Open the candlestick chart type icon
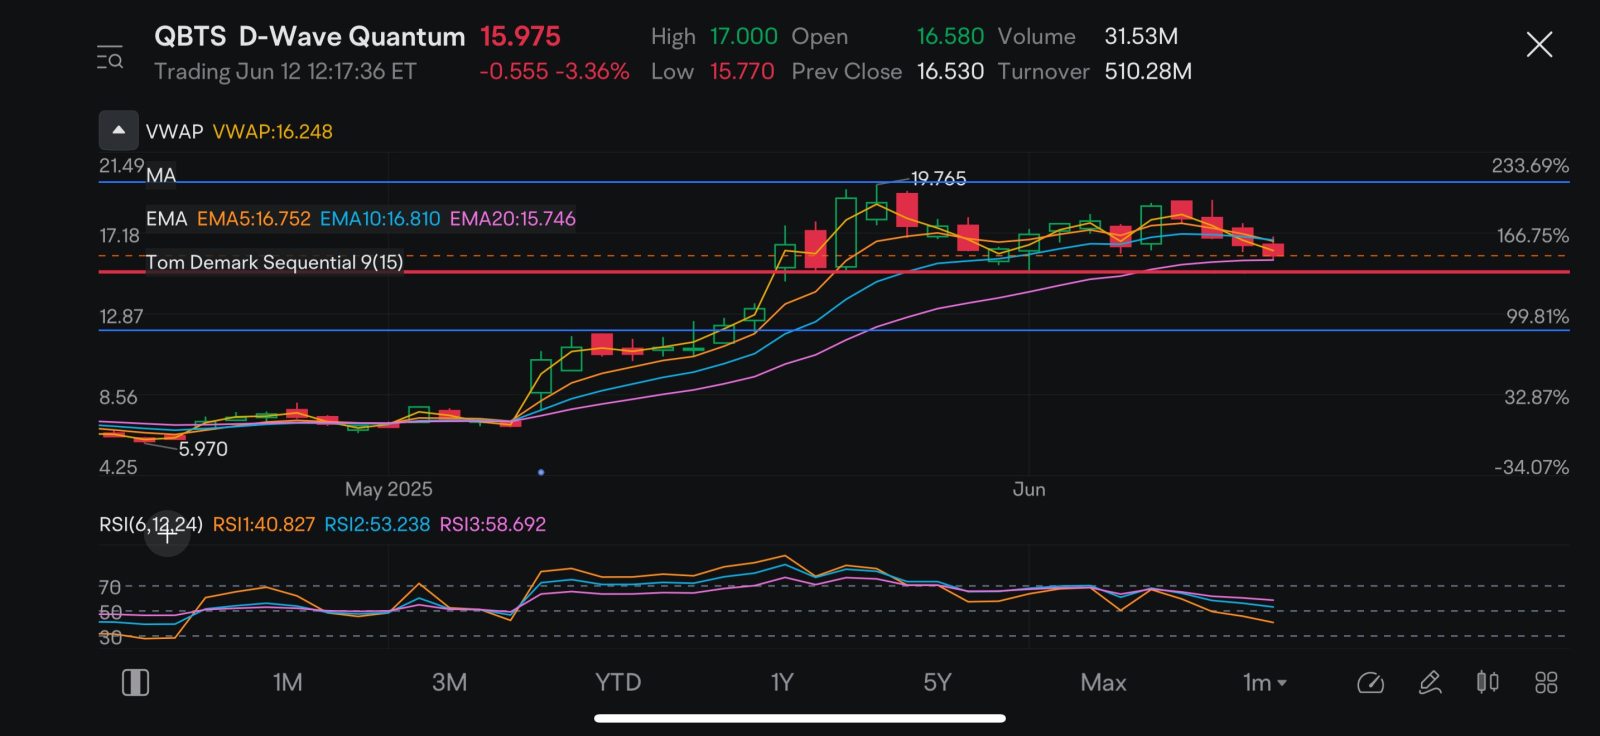The width and height of the screenshot is (1600, 736). click(1487, 683)
